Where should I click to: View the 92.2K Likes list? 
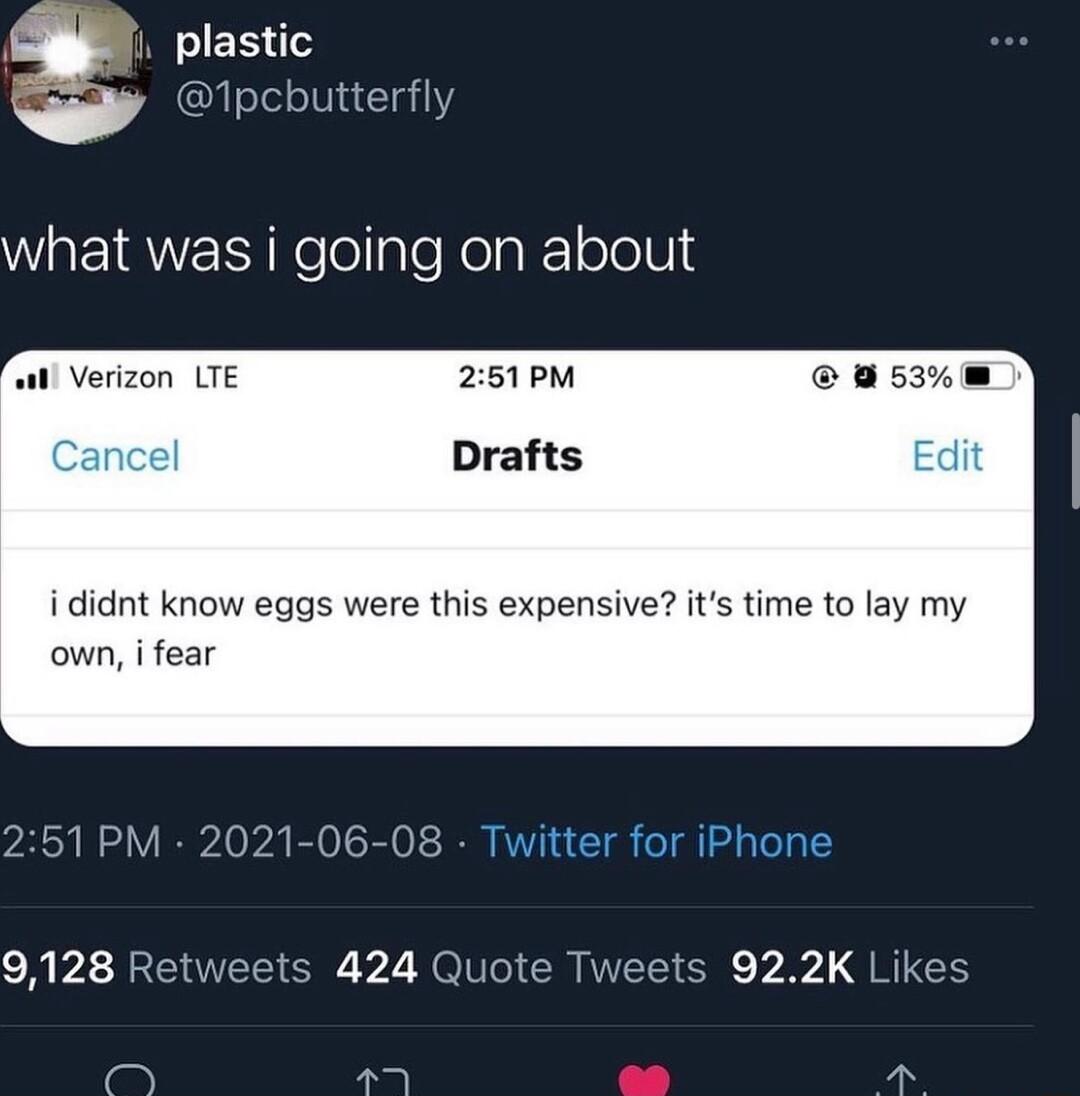pyautogui.click(x=850, y=967)
